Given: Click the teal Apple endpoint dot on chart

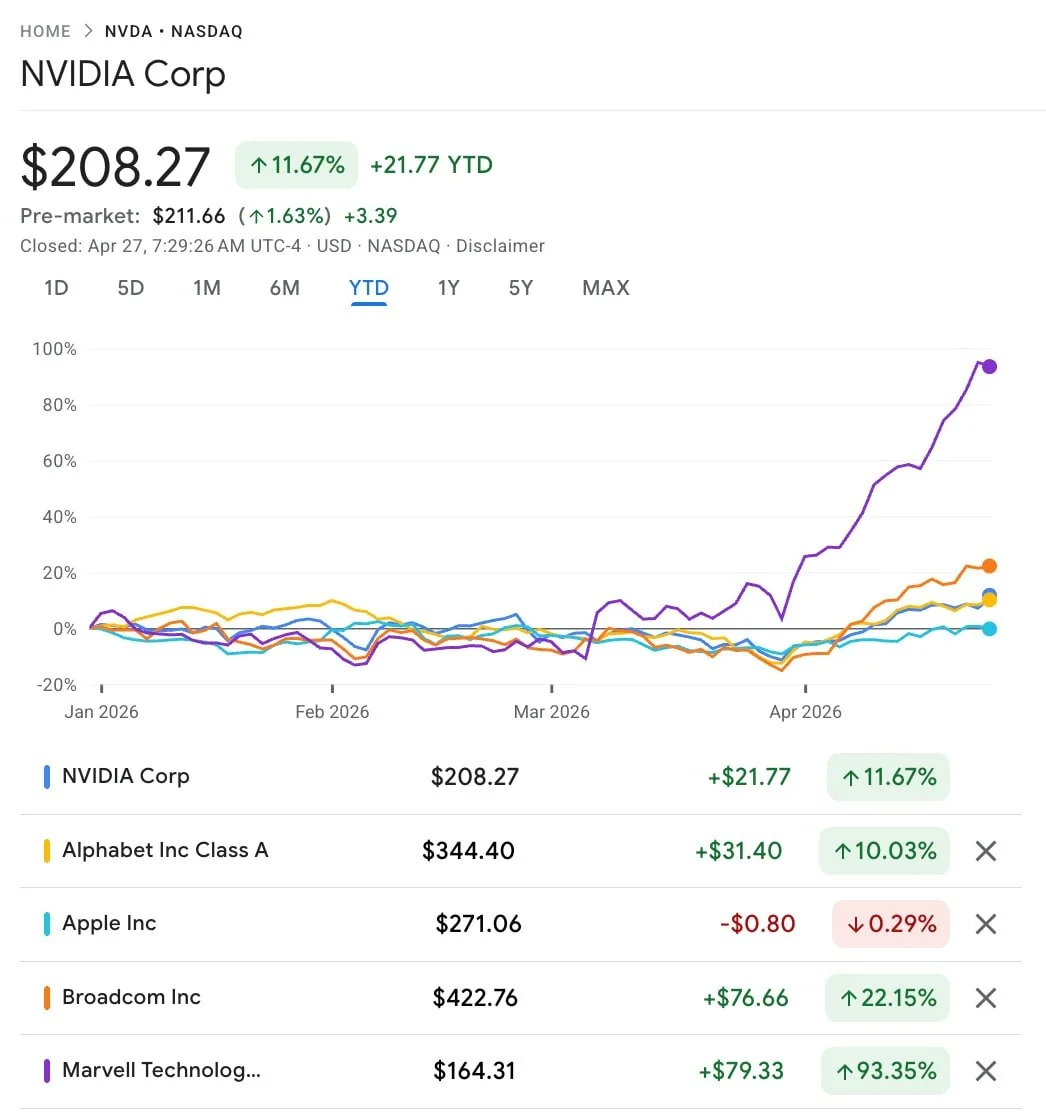Looking at the screenshot, I should [989, 628].
